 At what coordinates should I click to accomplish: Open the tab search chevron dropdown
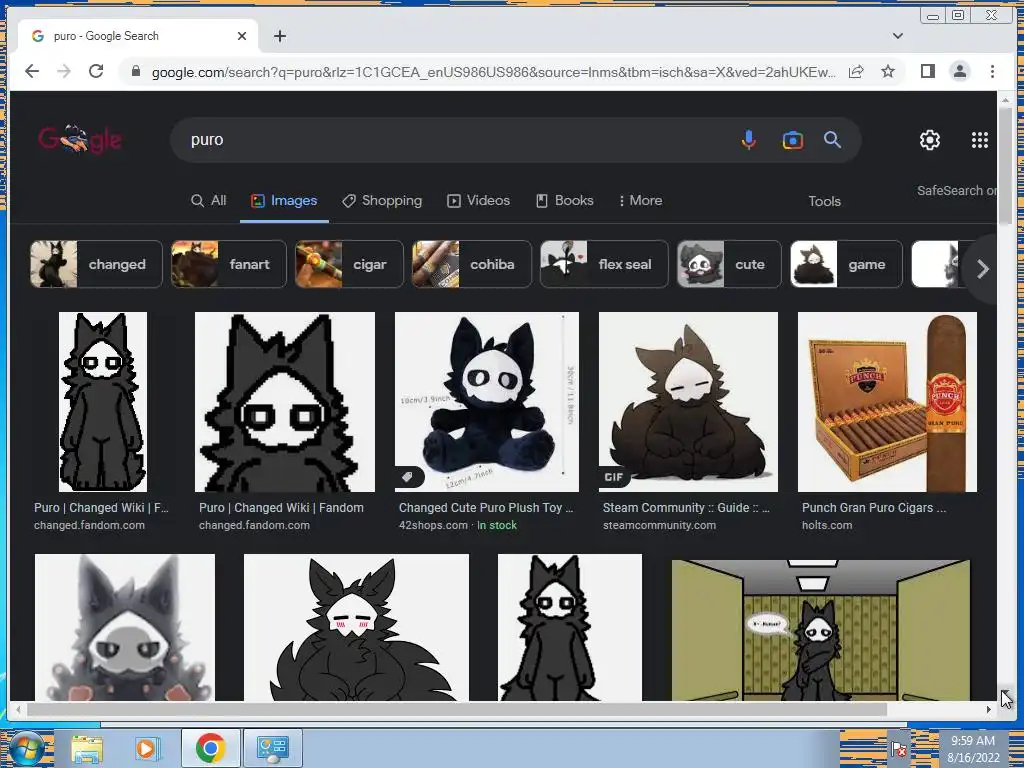click(898, 36)
